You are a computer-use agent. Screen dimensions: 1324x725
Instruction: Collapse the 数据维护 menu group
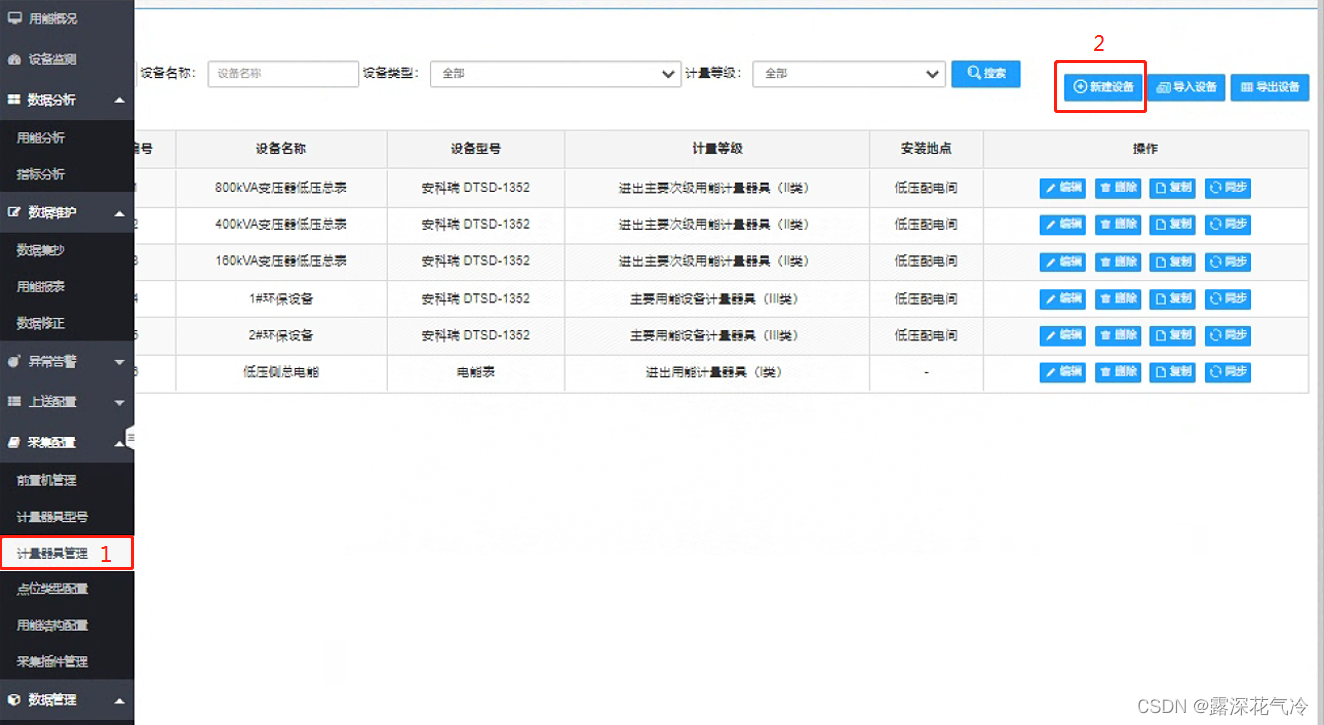67,212
